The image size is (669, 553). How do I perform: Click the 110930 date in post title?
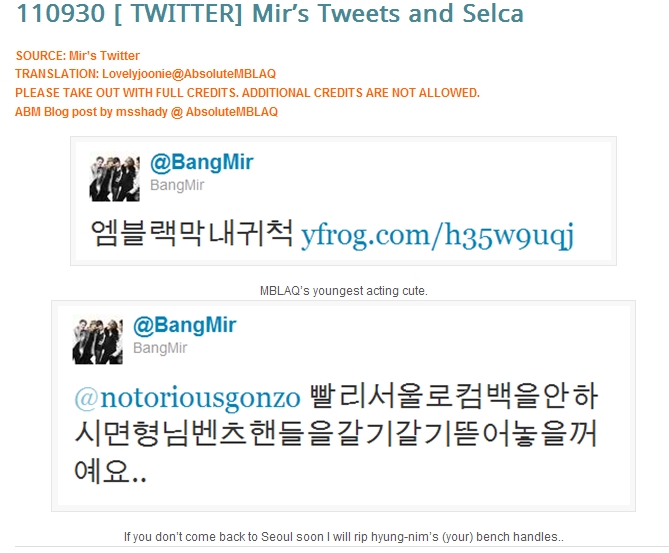61,13
